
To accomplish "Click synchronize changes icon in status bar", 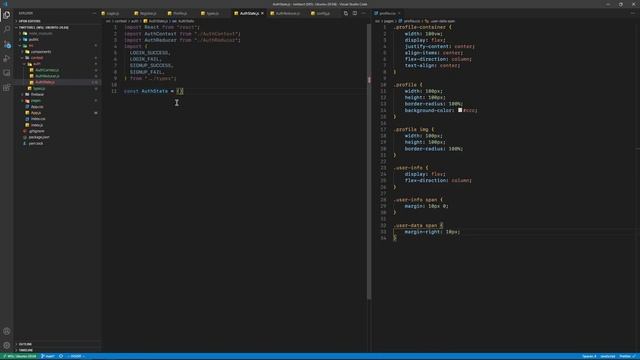I will click(x=61, y=356).
